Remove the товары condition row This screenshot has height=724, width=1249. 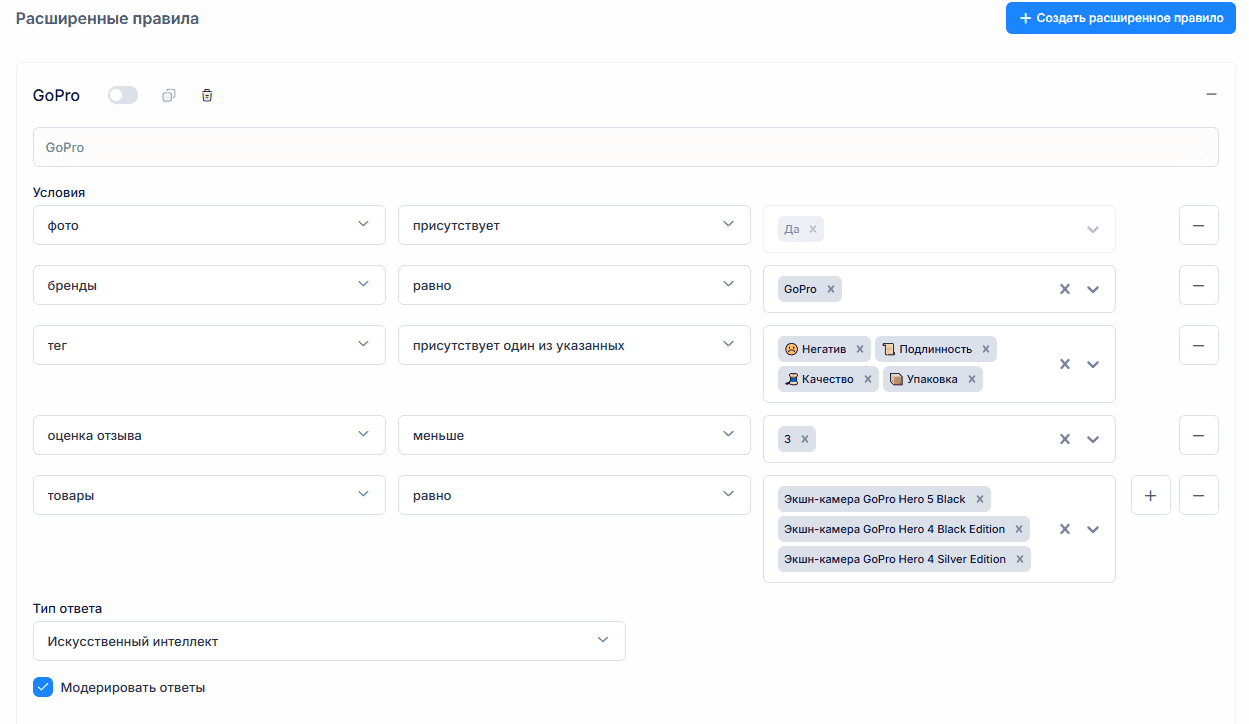coord(1199,495)
